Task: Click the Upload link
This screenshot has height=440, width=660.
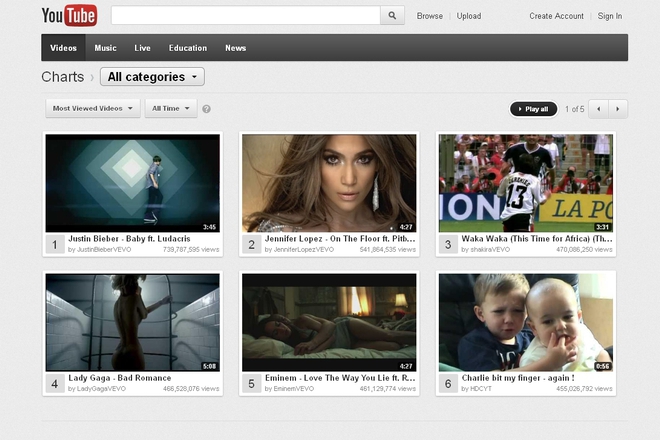Action: tap(469, 16)
